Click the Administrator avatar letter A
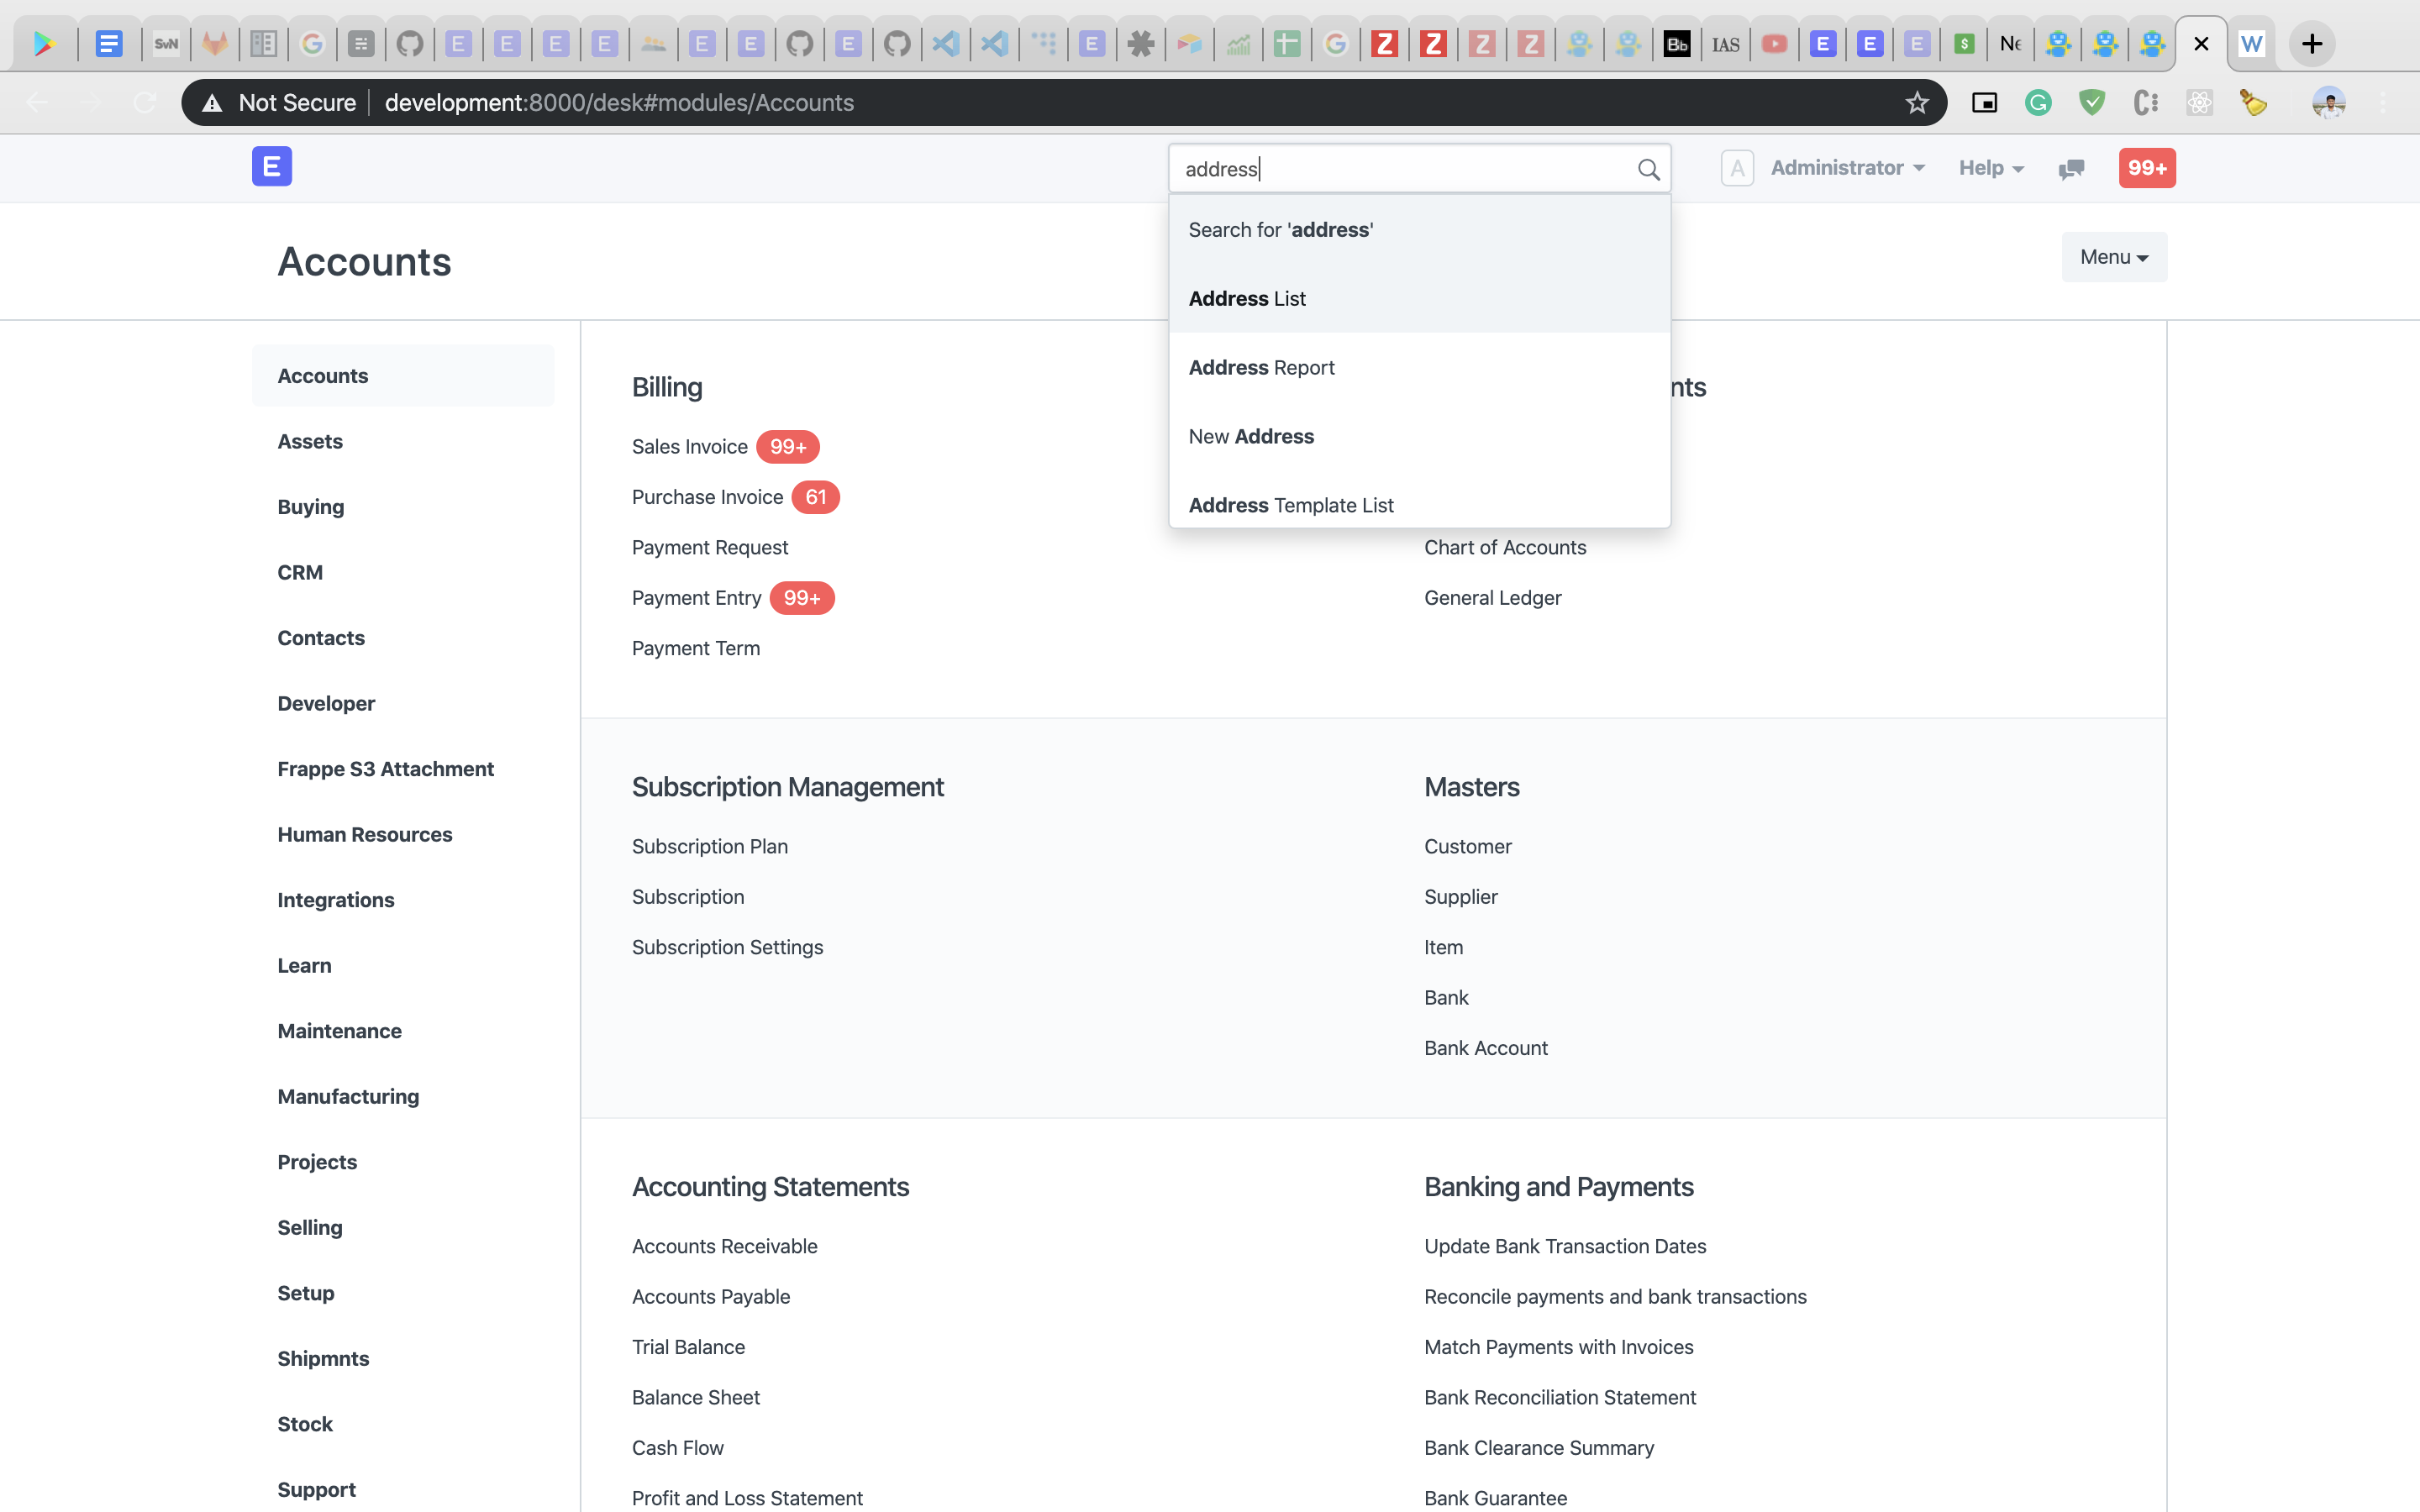This screenshot has height=1512, width=2420. tap(1737, 168)
